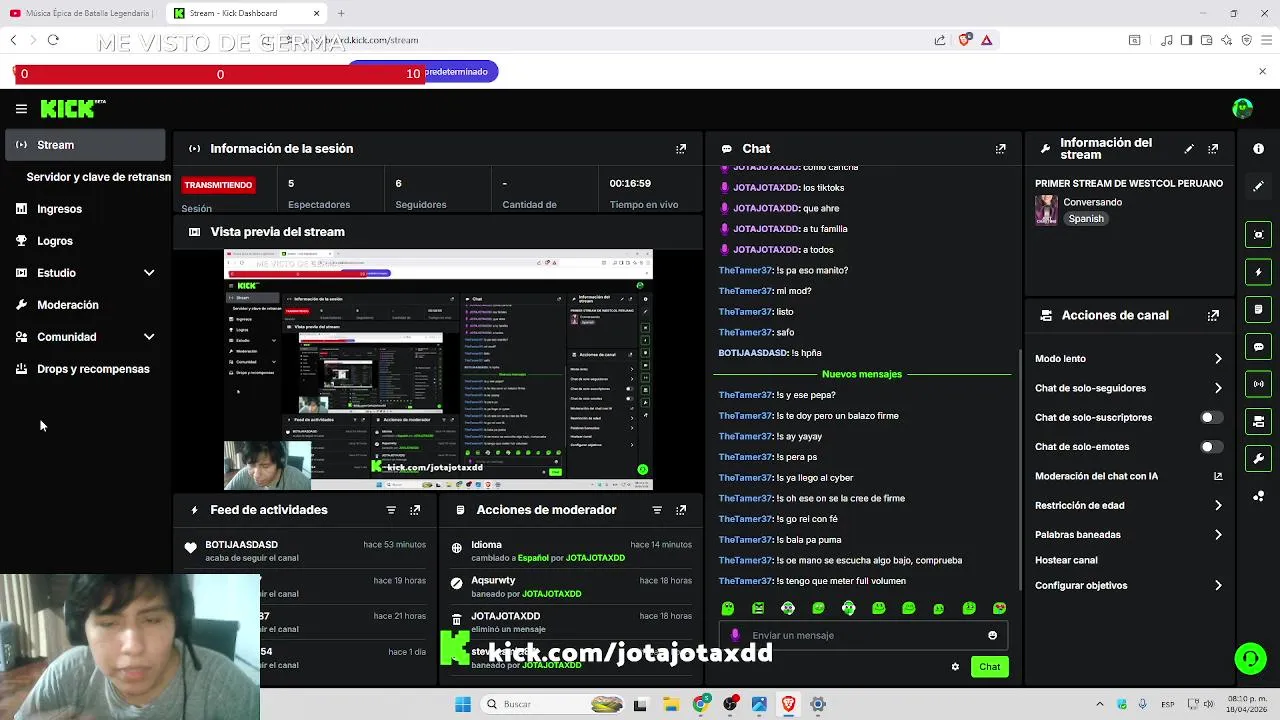Toggle stream preview widget in right rail
This screenshot has height=720, width=1280.
tap(1259, 234)
